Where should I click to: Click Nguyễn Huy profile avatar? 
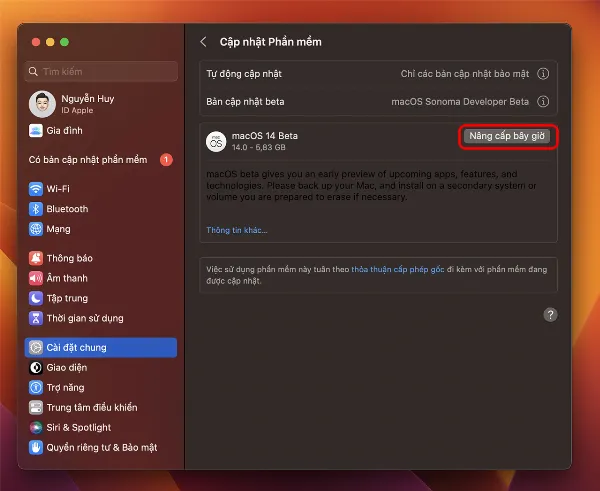tap(42, 104)
